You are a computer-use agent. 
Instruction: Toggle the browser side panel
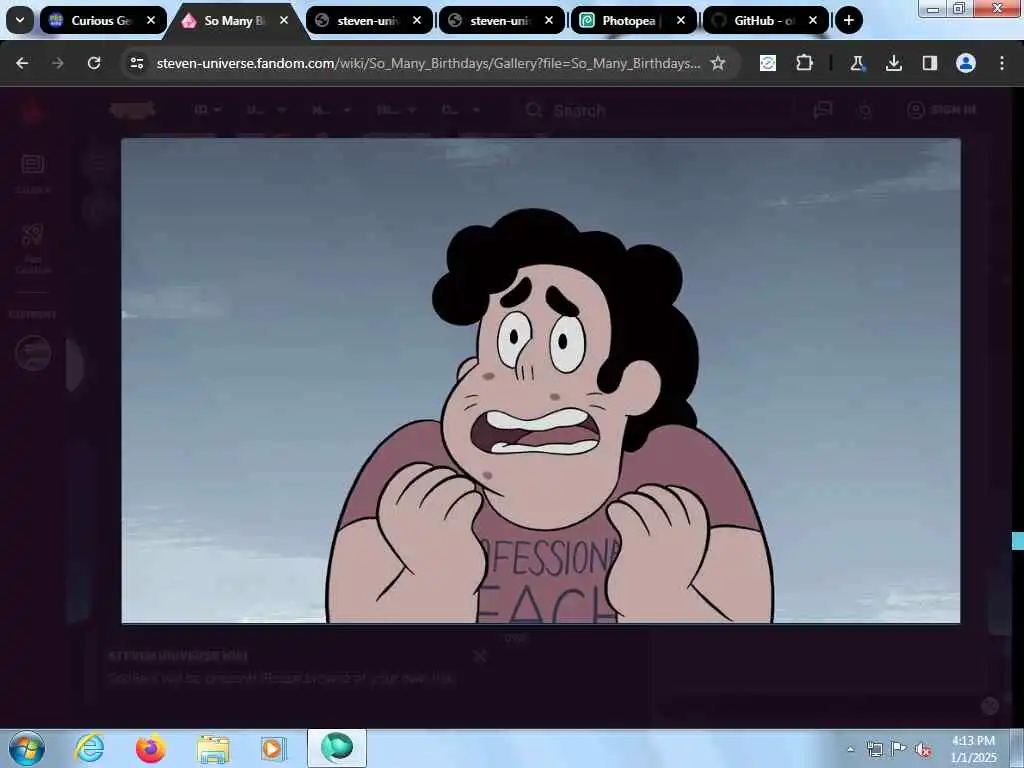(x=929, y=63)
